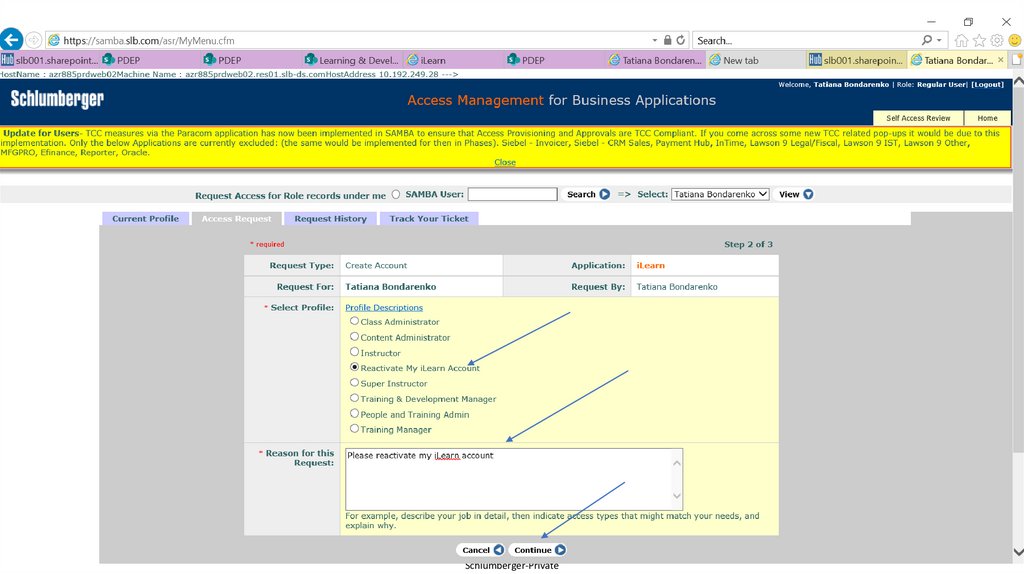This screenshot has width=1024, height=574.
Task: Select Reactivate My iLearn Account option
Action: pyautogui.click(x=354, y=367)
